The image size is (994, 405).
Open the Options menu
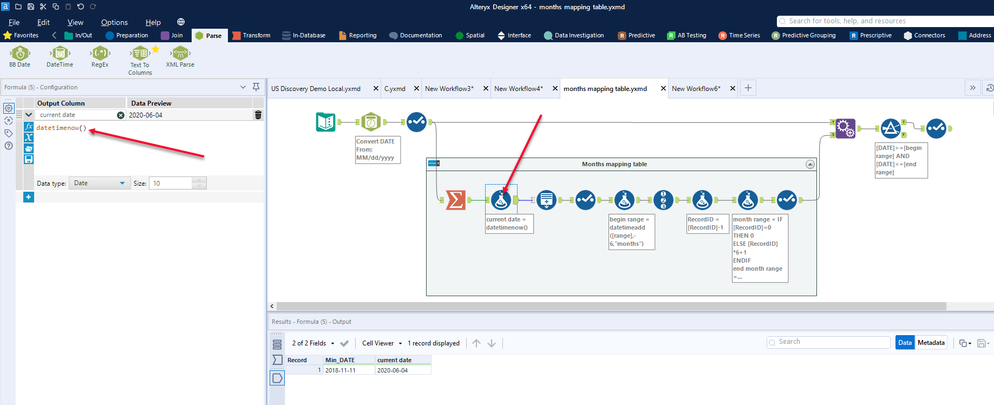[114, 22]
